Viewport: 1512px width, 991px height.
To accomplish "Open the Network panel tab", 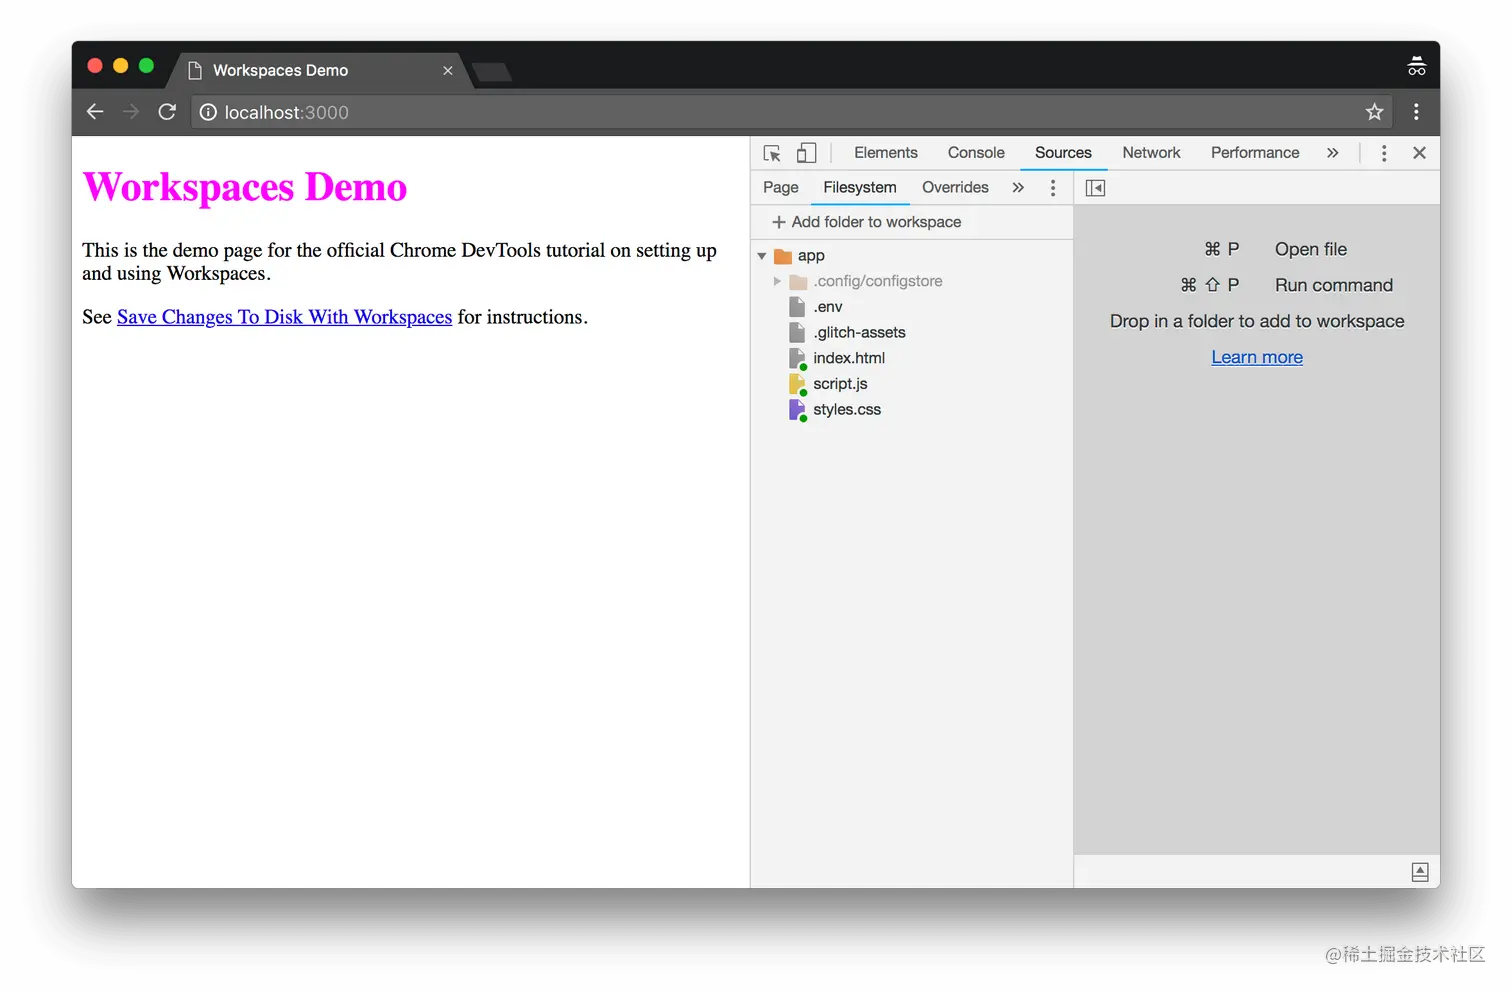I will [x=1151, y=153].
